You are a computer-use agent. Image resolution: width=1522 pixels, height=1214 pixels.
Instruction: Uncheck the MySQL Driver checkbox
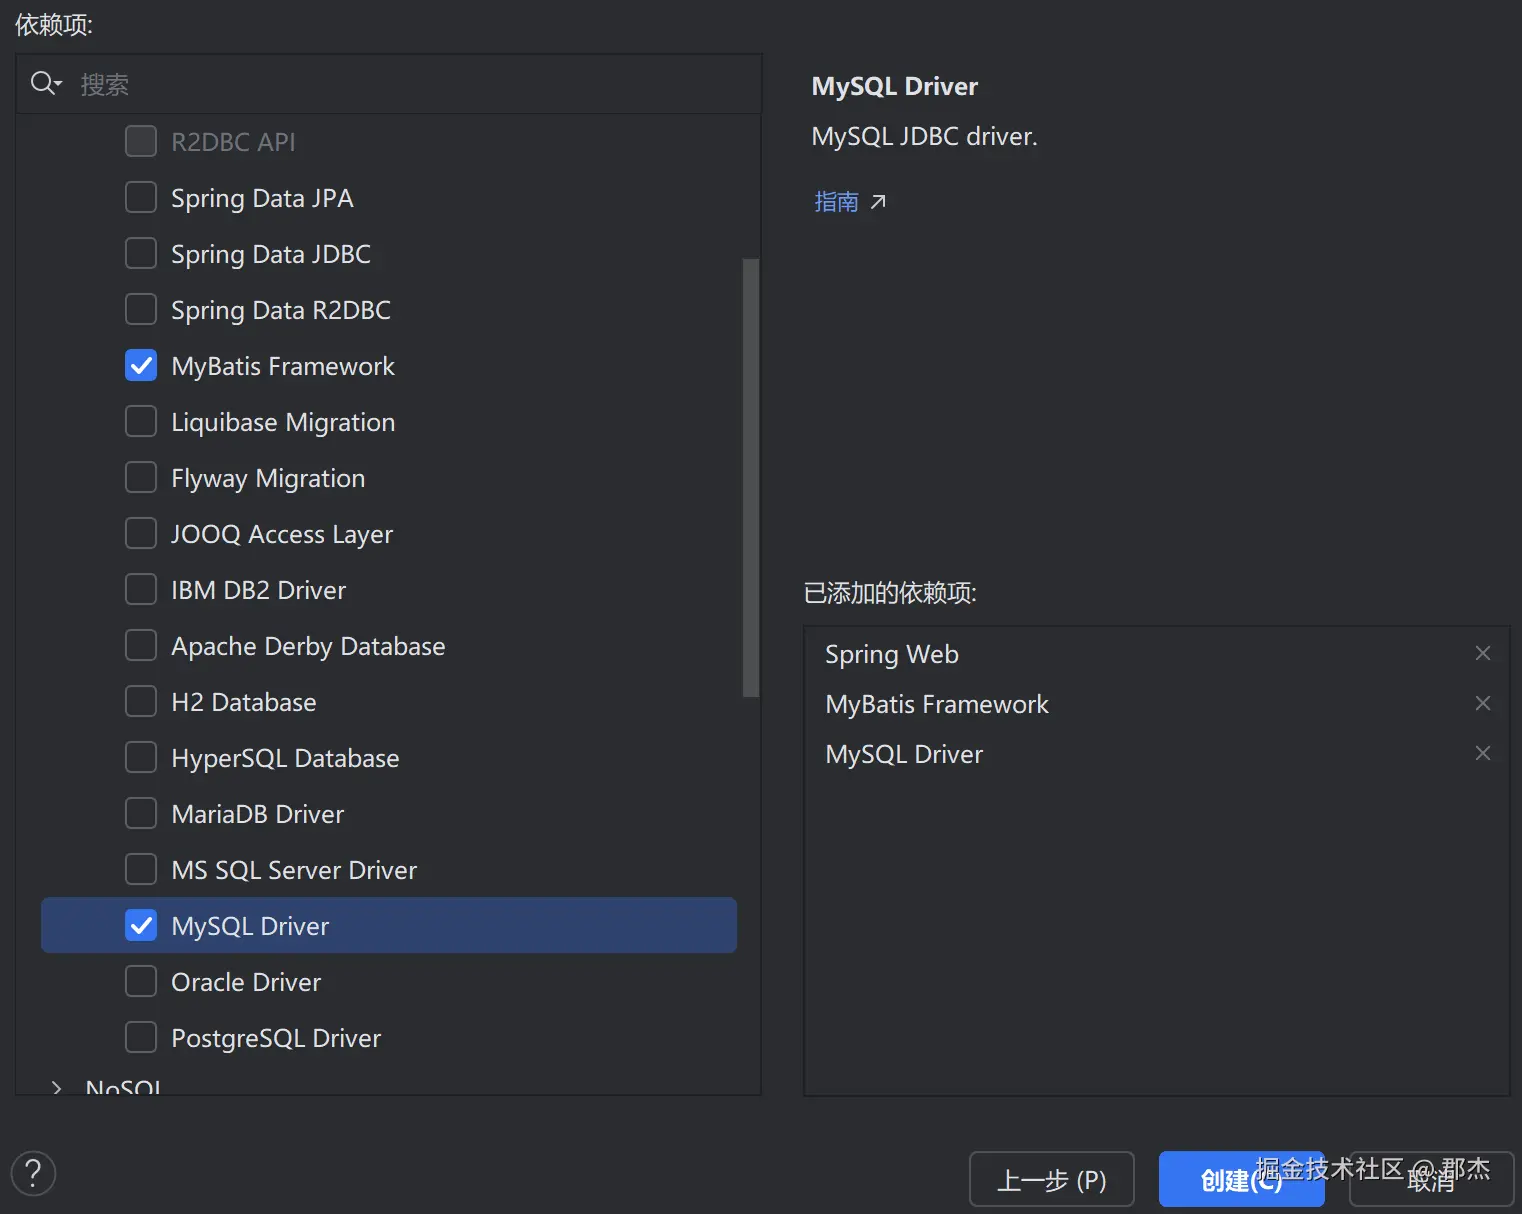(141, 926)
